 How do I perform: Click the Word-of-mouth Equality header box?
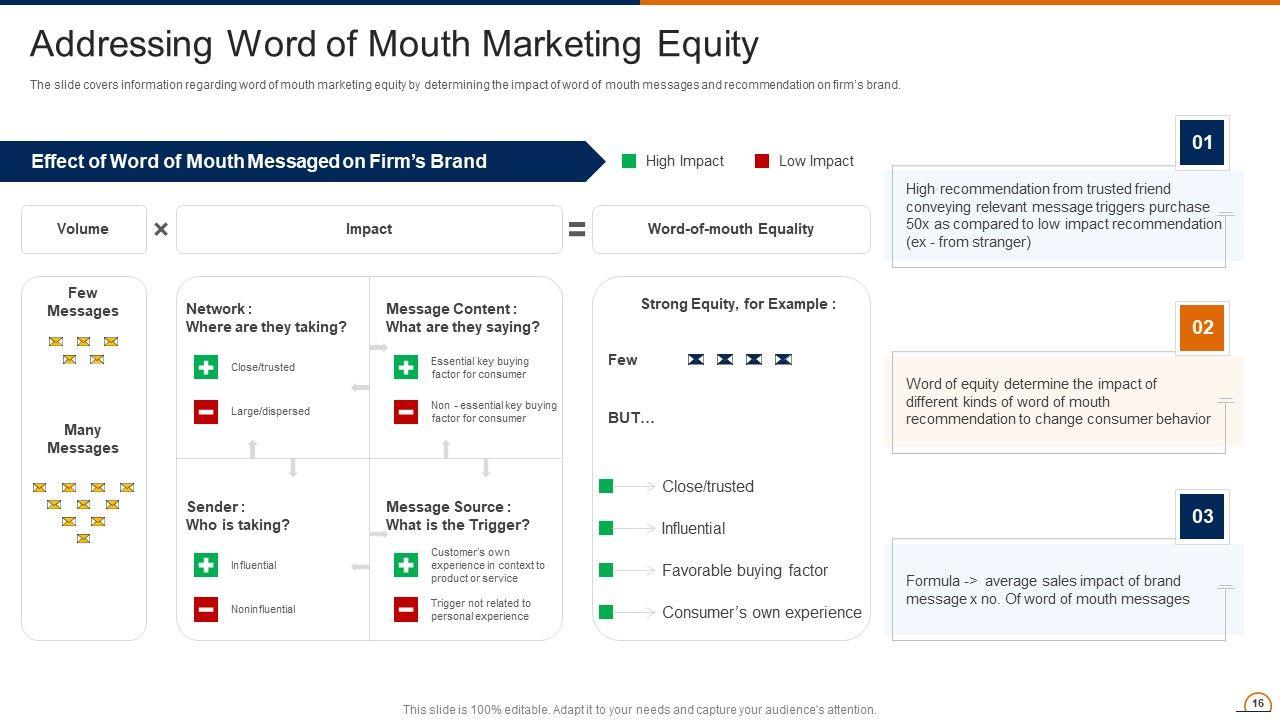click(731, 229)
